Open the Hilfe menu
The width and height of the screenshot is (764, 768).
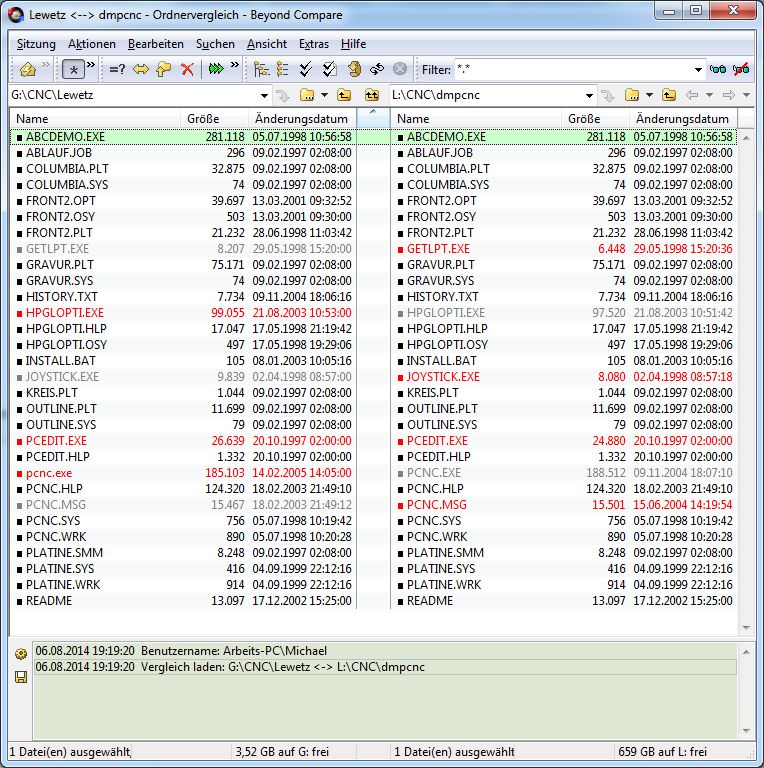pyautogui.click(x=354, y=44)
